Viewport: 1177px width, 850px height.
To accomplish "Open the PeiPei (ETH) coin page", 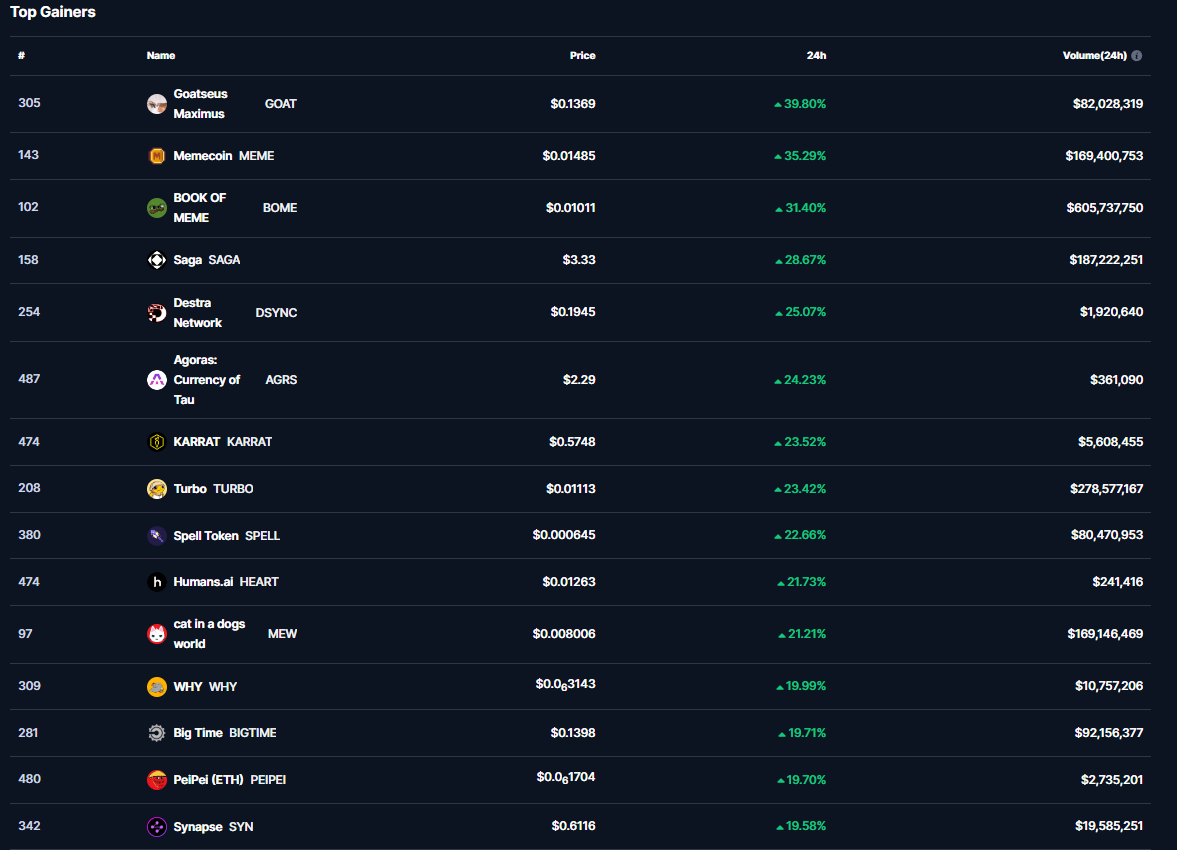I will click(209, 779).
